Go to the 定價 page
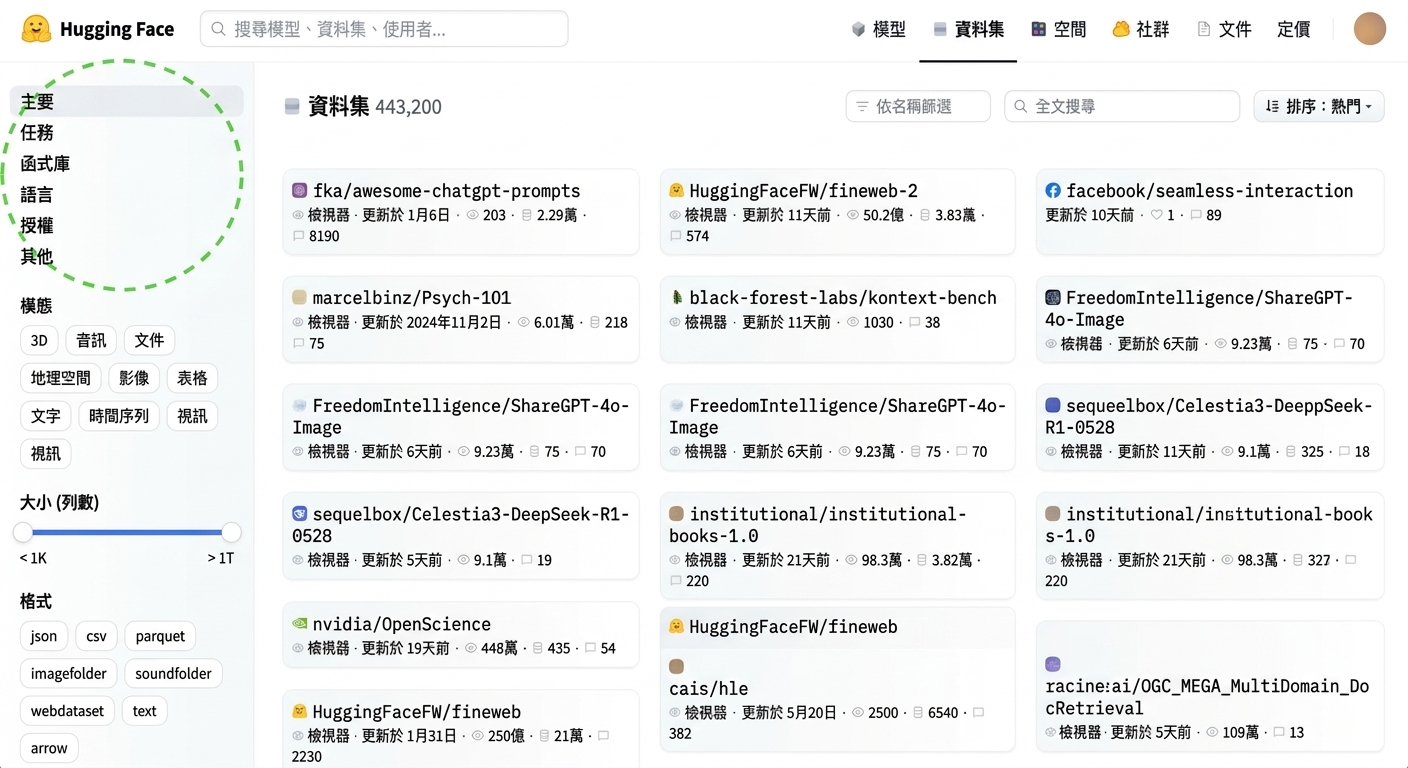1408x768 pixels. tap(1294, 29)
